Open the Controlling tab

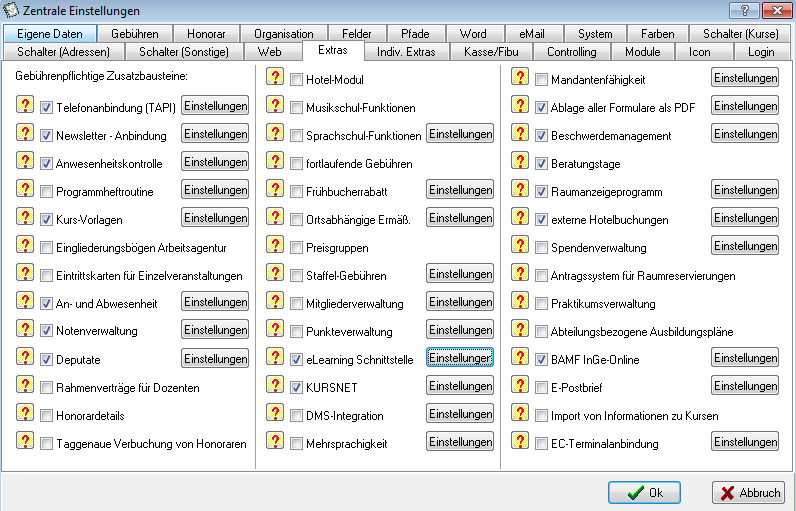572,52
